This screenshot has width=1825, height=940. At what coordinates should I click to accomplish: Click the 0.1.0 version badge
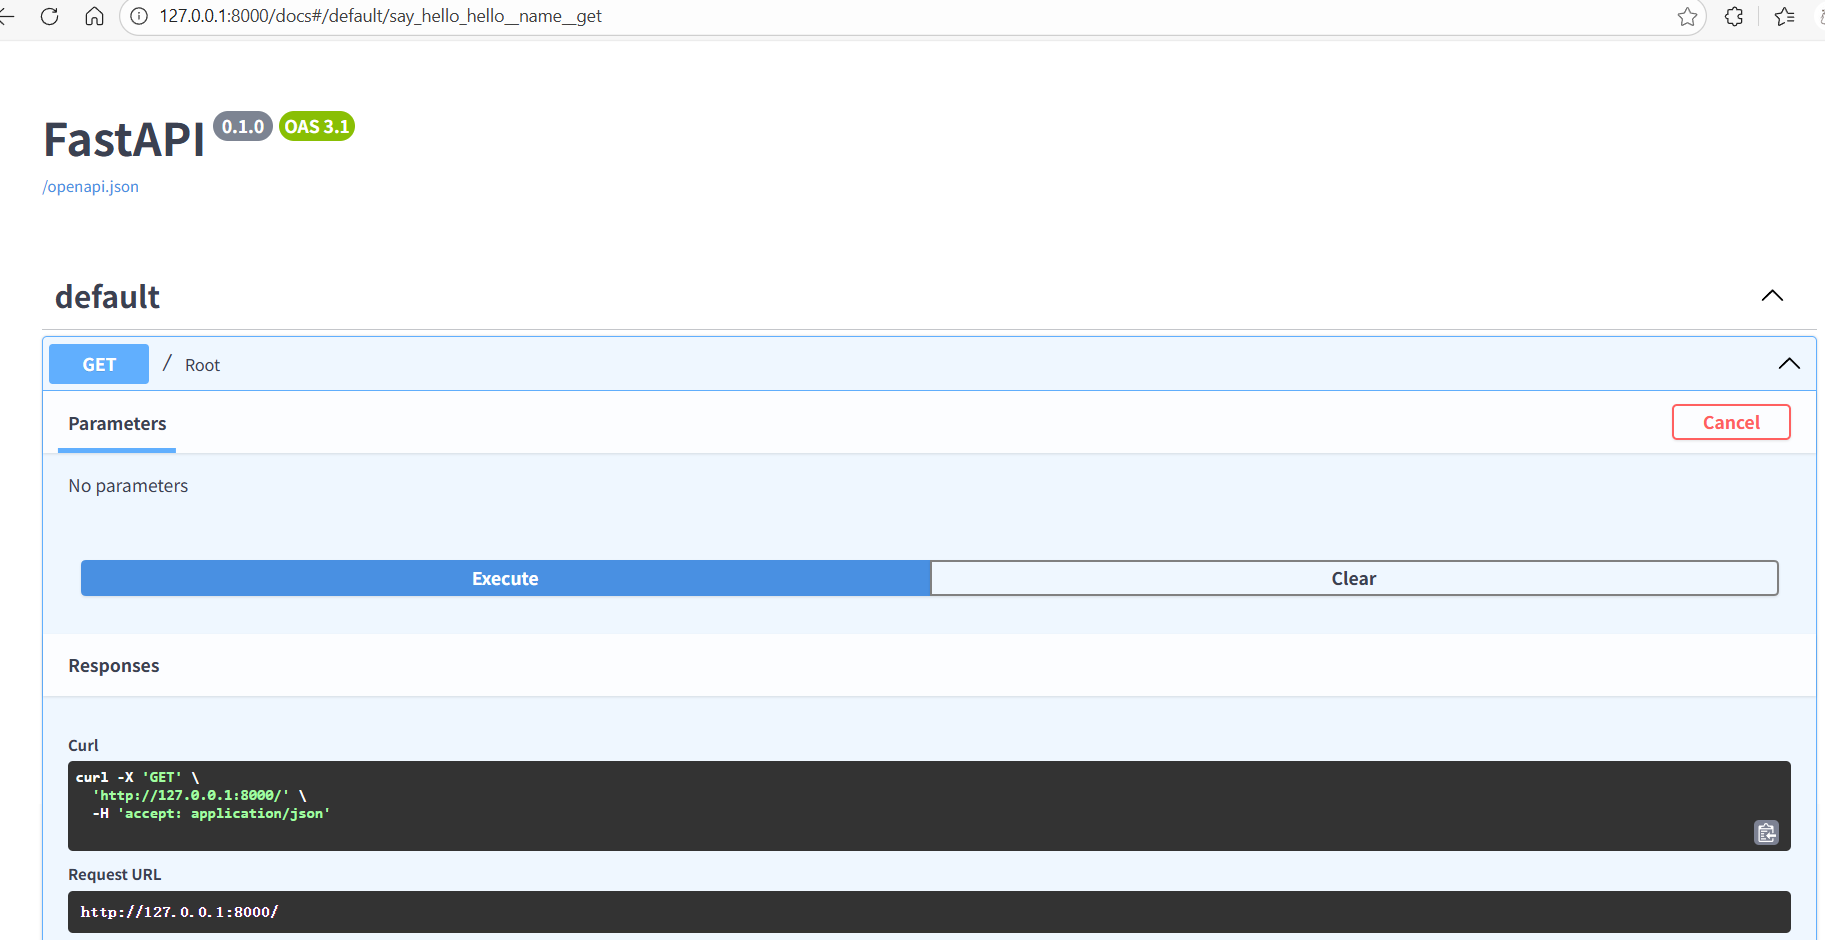(243, 126)
